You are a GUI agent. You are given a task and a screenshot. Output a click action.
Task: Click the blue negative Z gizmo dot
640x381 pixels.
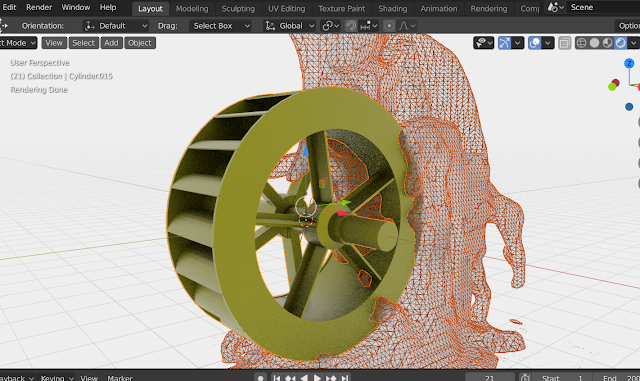629,107
